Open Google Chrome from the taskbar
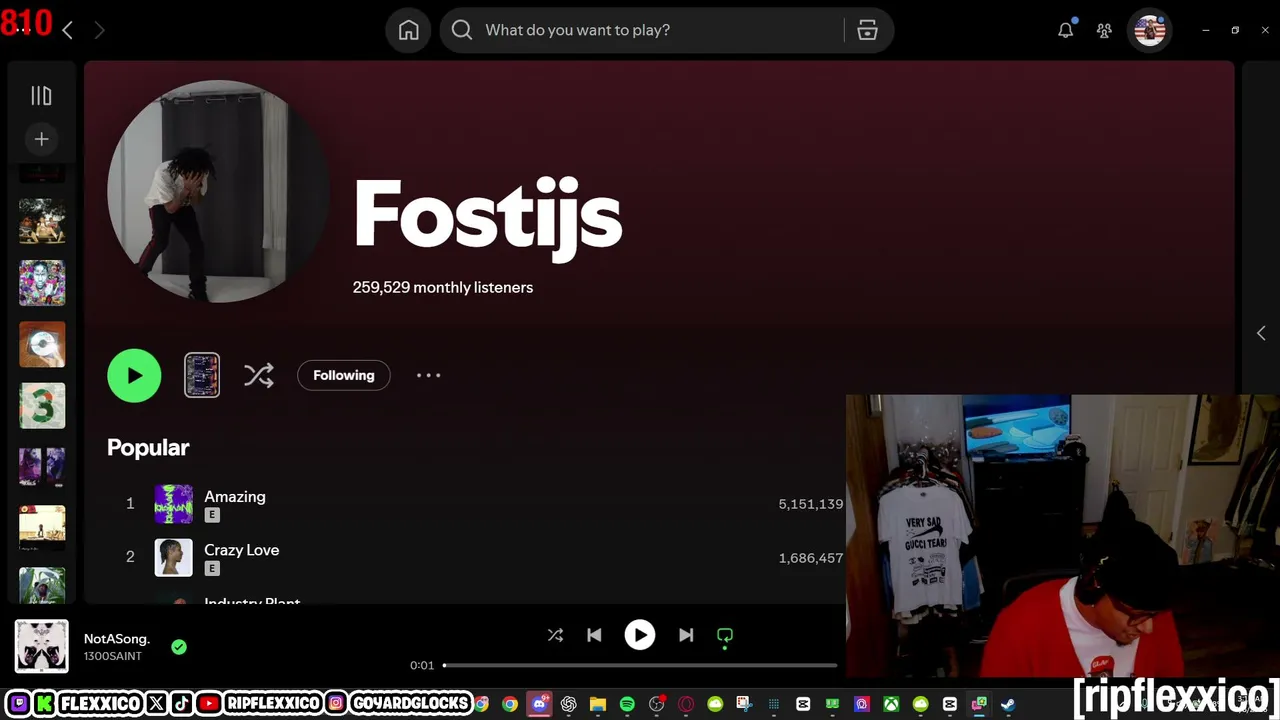Viewport: 1280px width, 720px height. tap(510, 704)
